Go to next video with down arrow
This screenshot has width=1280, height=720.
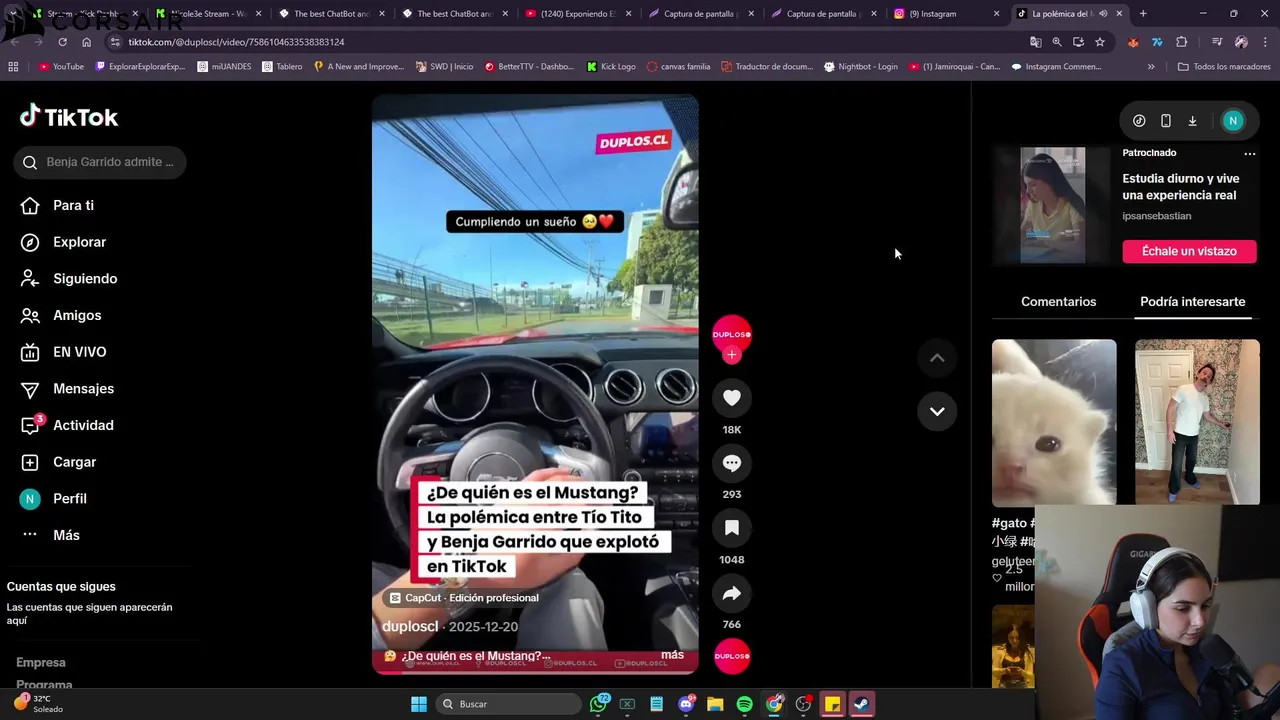click(937, 411)
